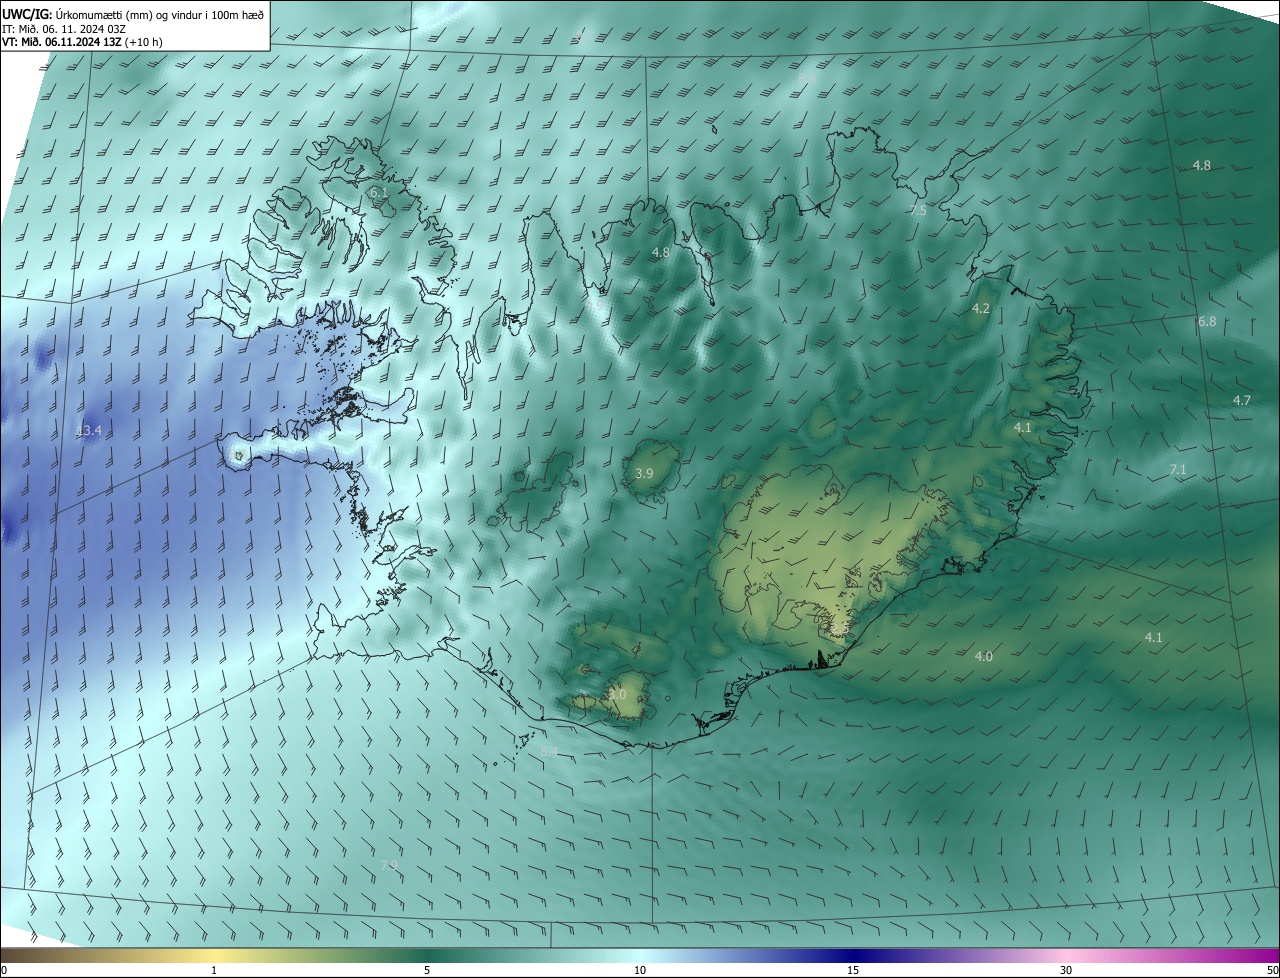Select the 4.7 value label on the map
Image resolution: width=1280 pixels, height=978 pixels.
pos(1242,400)
